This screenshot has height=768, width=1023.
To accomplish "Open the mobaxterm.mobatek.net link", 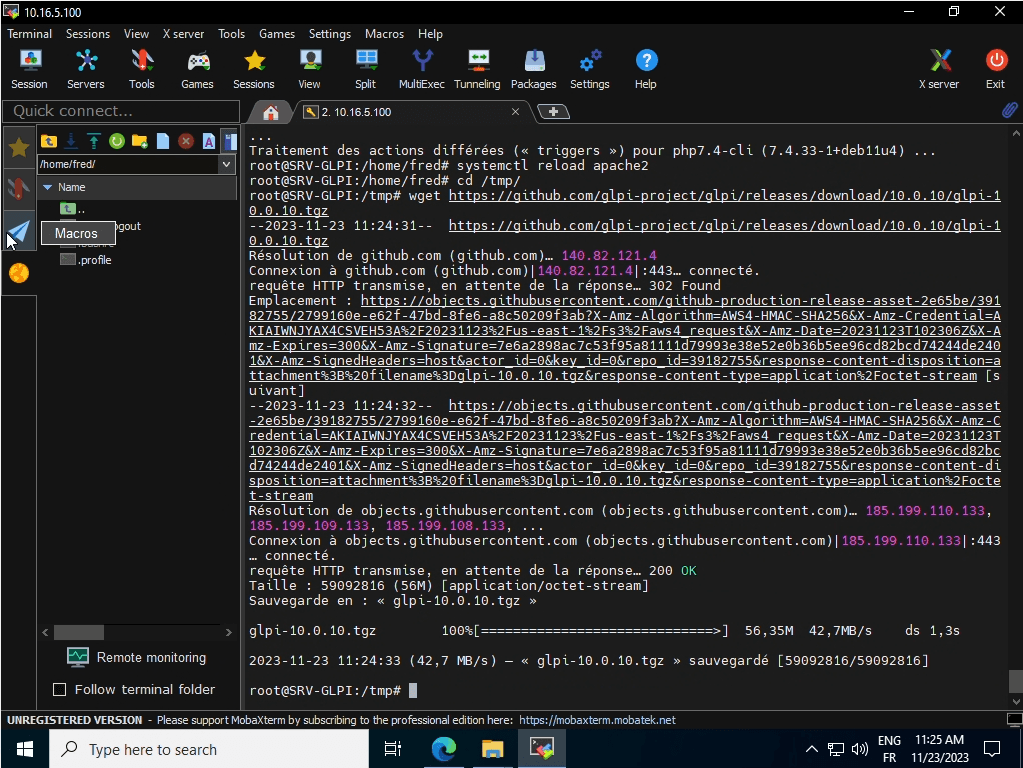I will 597,720.
